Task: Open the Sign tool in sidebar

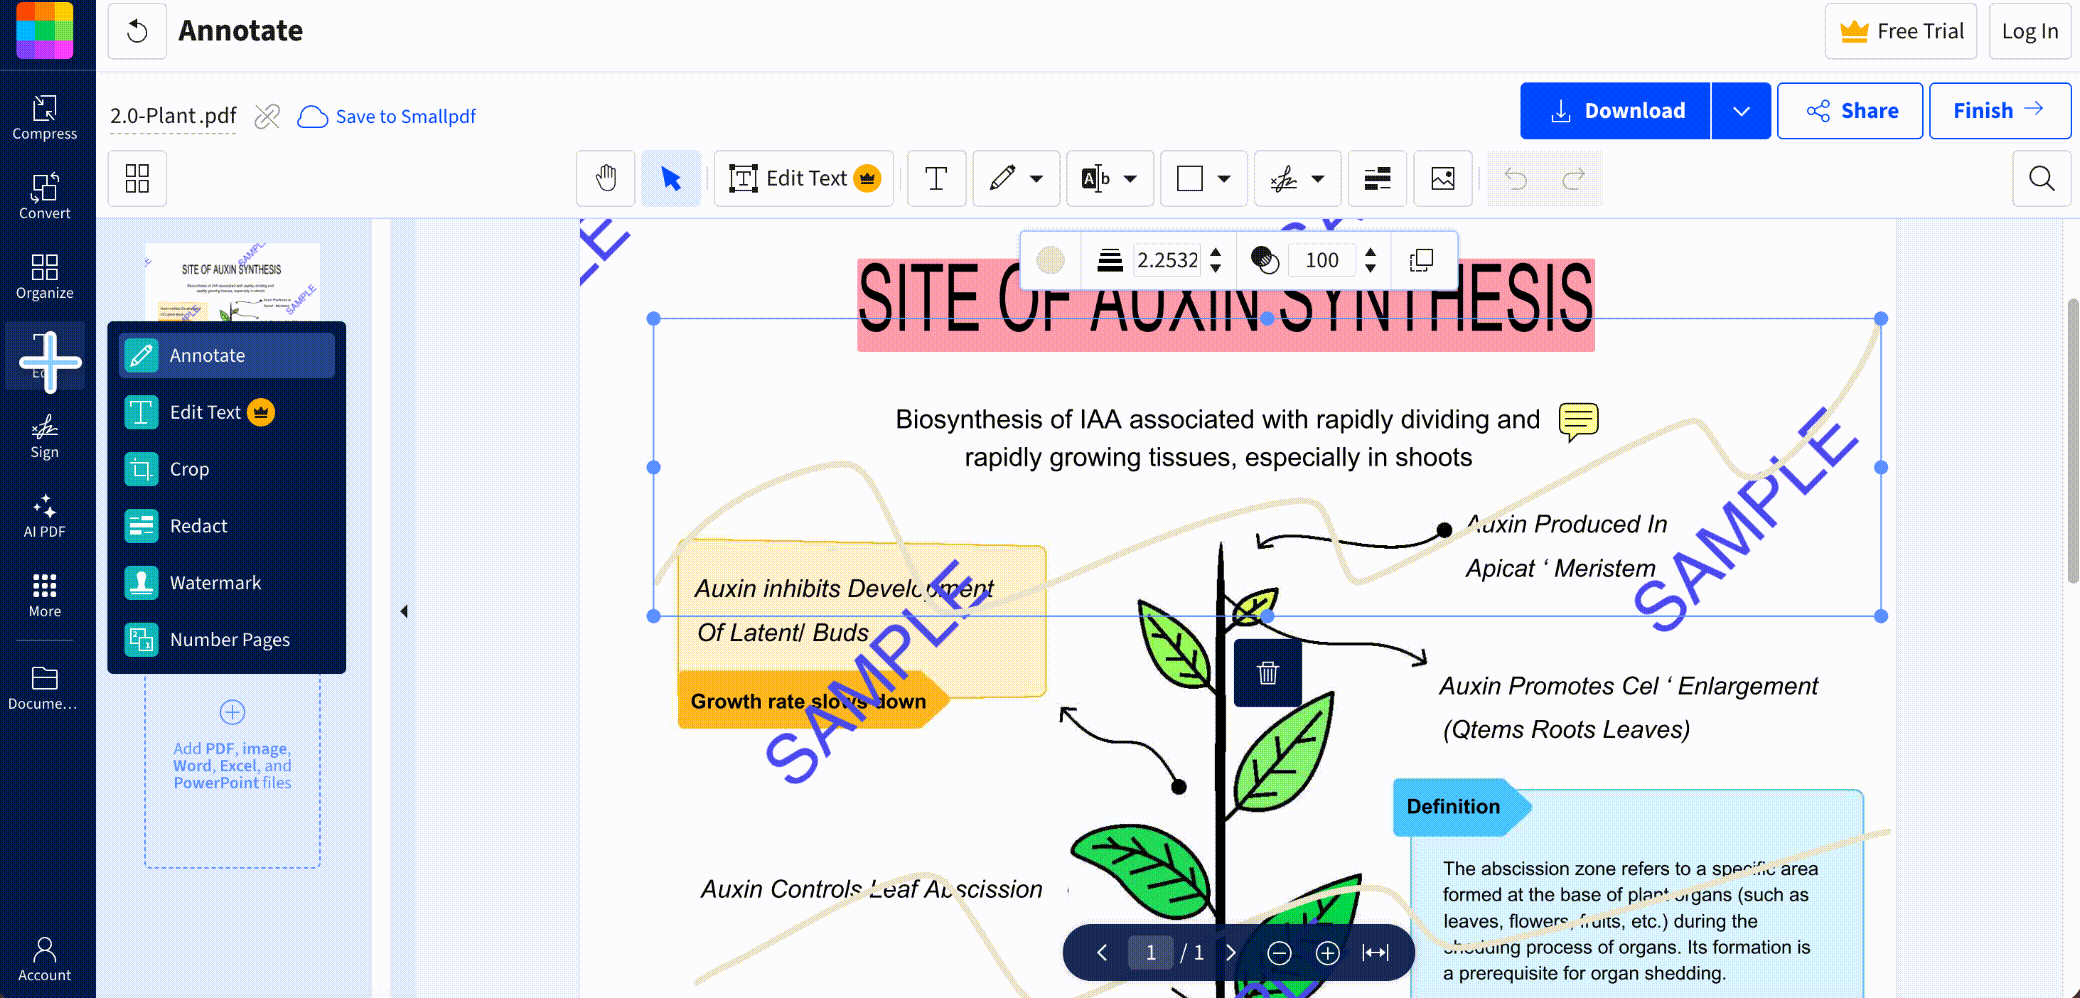Action: [x=45, y=436]
